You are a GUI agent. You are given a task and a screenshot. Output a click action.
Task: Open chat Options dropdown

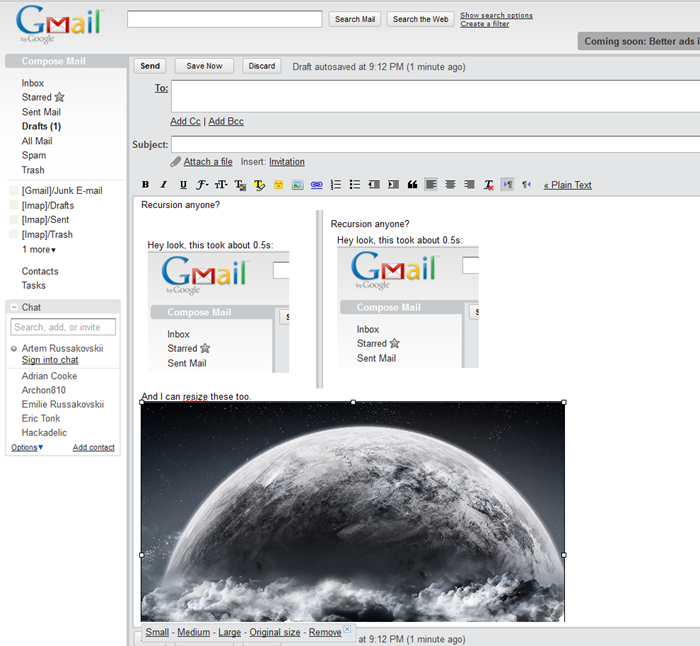(x=27, y=447)
